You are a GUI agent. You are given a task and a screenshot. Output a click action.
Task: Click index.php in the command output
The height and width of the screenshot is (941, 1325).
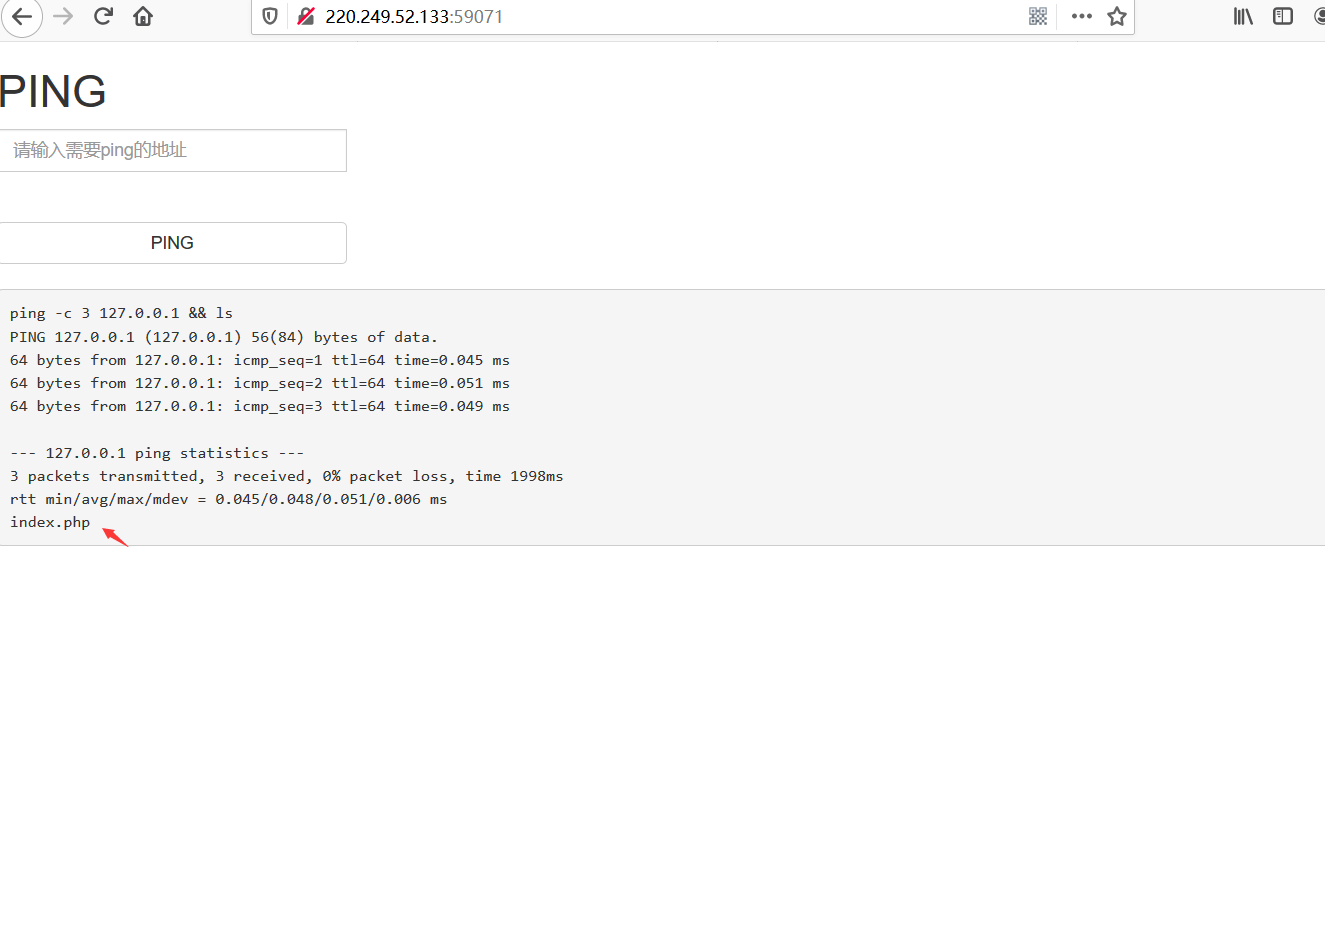coord(50,523)
